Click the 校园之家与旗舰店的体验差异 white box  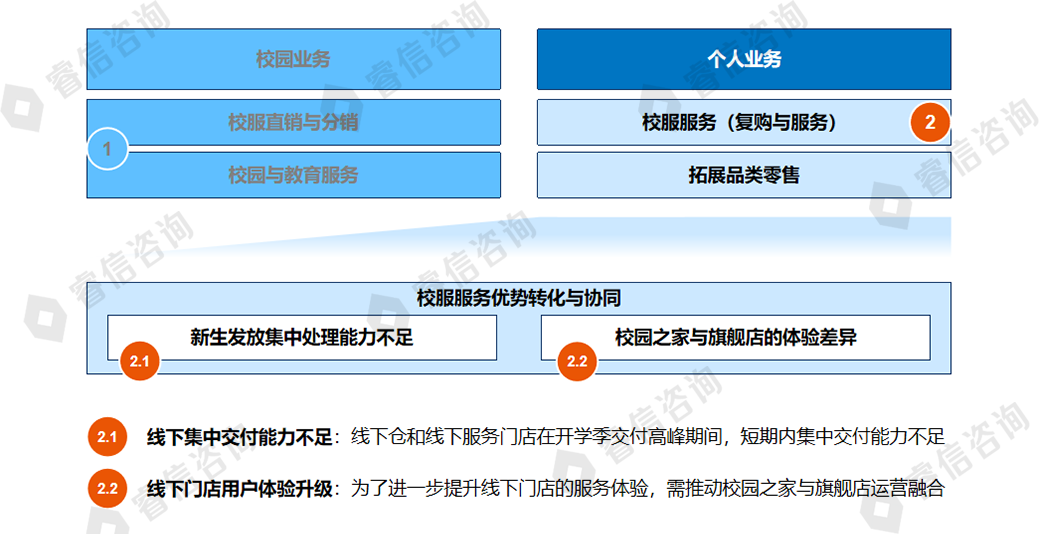[x=736, y=337]
